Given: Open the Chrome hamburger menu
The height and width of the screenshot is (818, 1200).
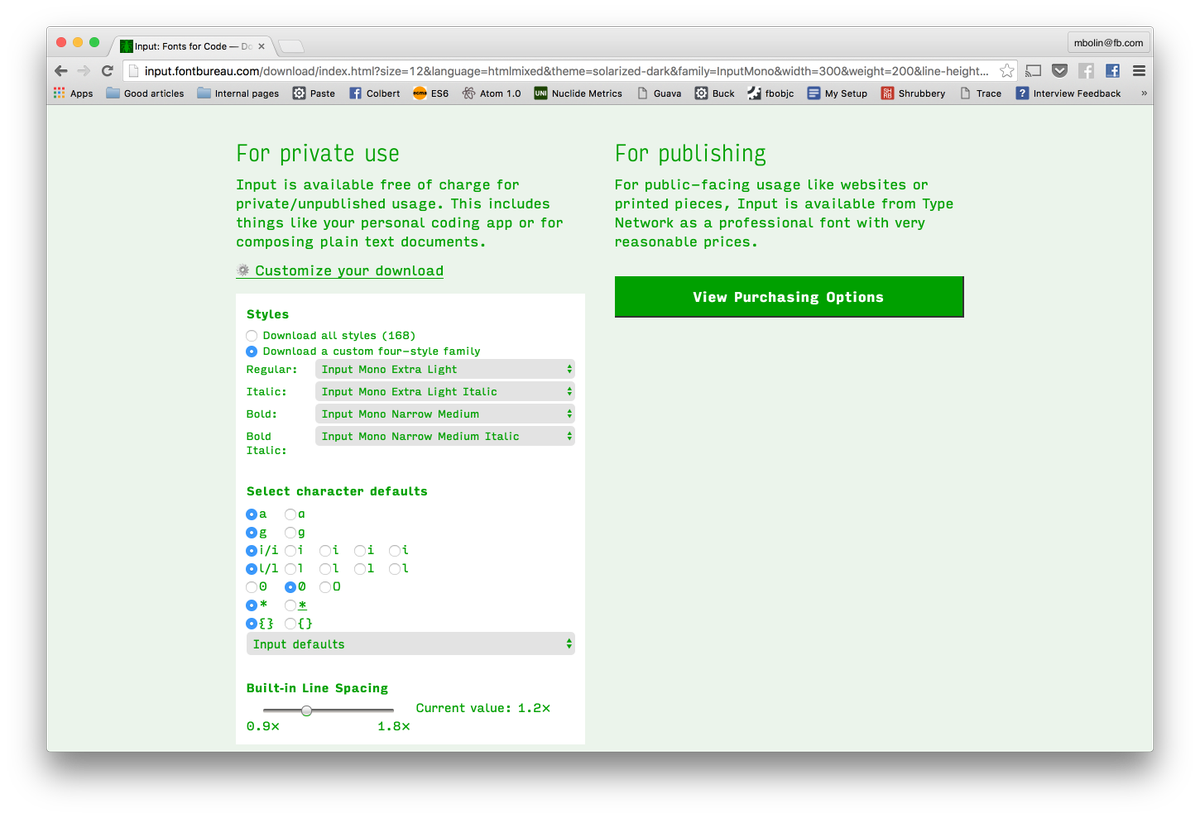Looking at the screenshot, I should pyautogui.click(x=1139, y=71).
